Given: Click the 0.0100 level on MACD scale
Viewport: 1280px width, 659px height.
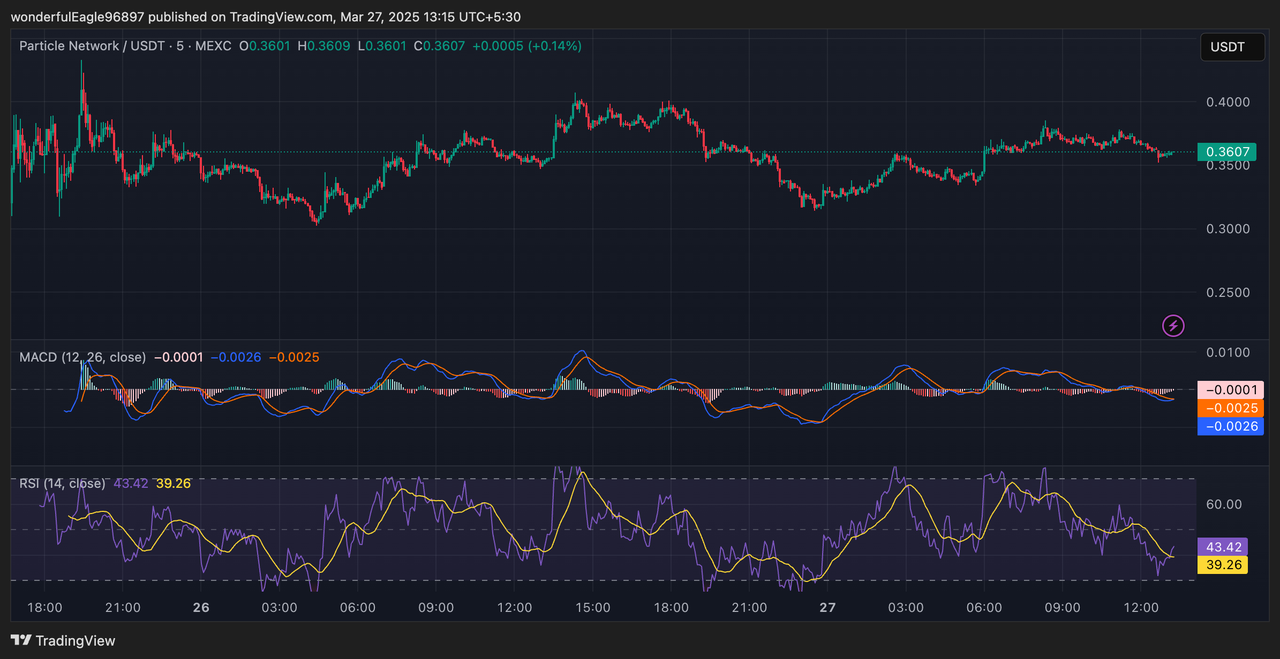Looking at the screenshot, I should [x=1226, y=353].
